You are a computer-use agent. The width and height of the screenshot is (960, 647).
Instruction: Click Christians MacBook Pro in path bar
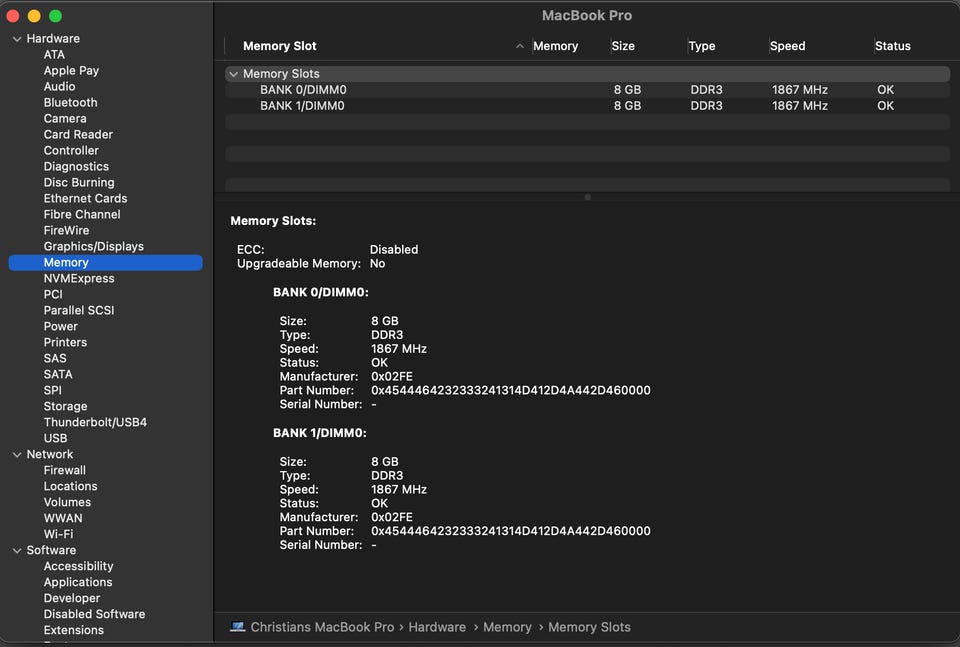click(x=322, y=627)
